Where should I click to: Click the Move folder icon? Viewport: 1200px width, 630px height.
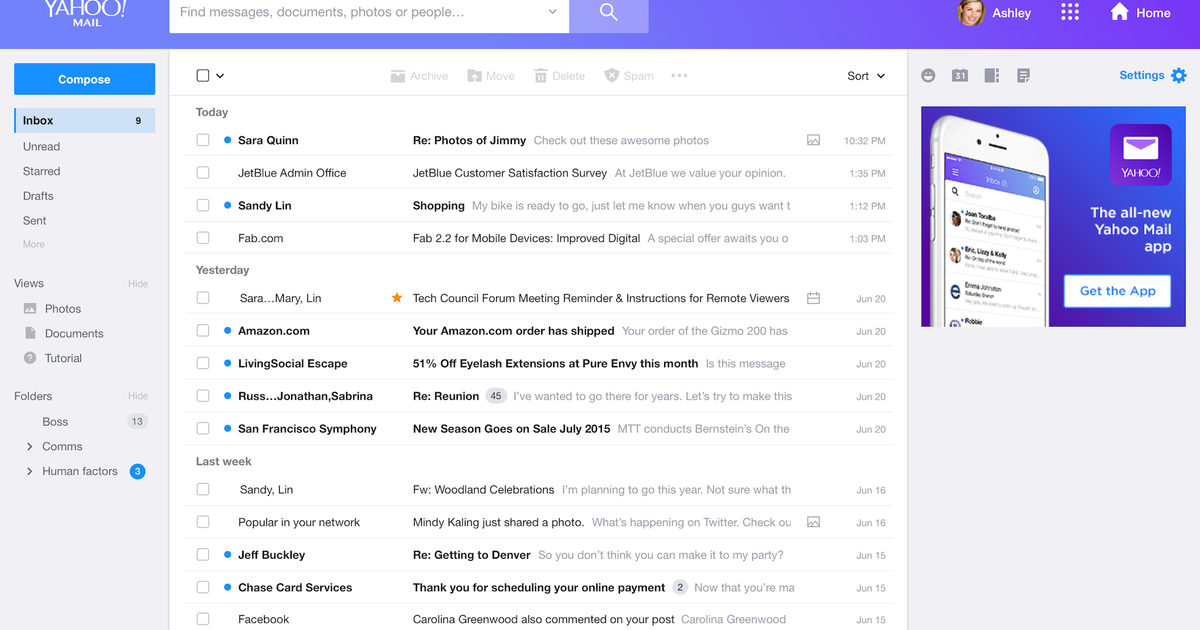(x=475, y=76)
